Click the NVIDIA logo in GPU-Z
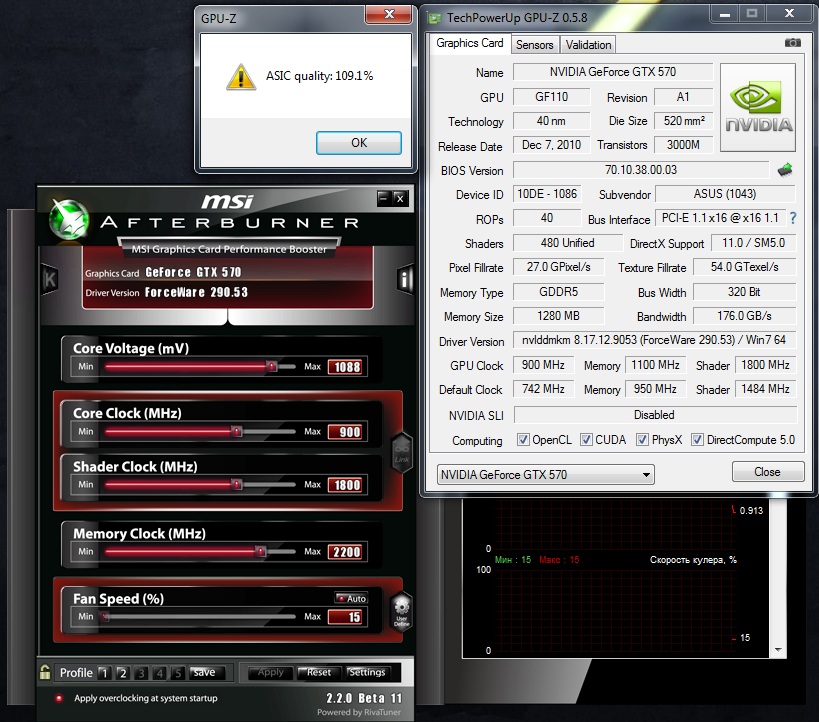Screen dimensions: 819x722 point(759,109)
